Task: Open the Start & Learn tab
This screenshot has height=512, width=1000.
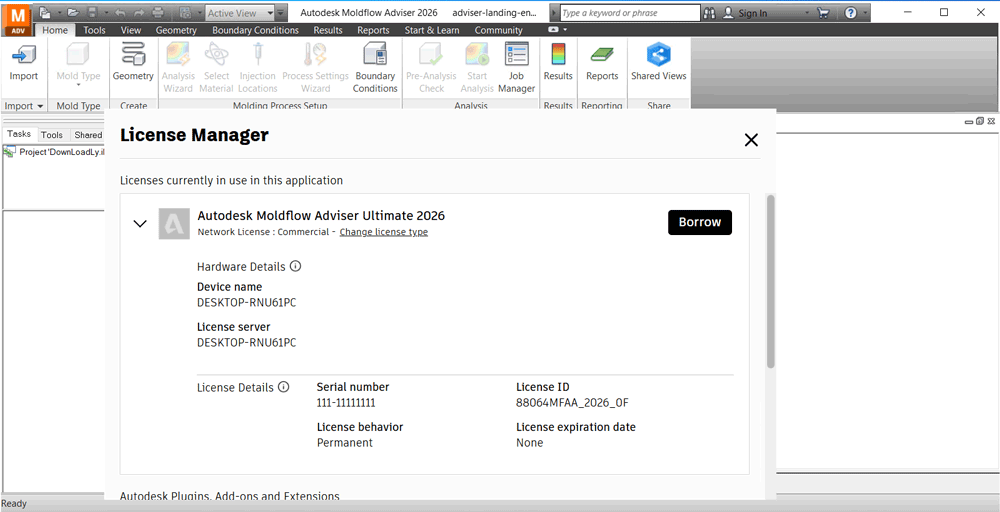Action: pos(432,30)
